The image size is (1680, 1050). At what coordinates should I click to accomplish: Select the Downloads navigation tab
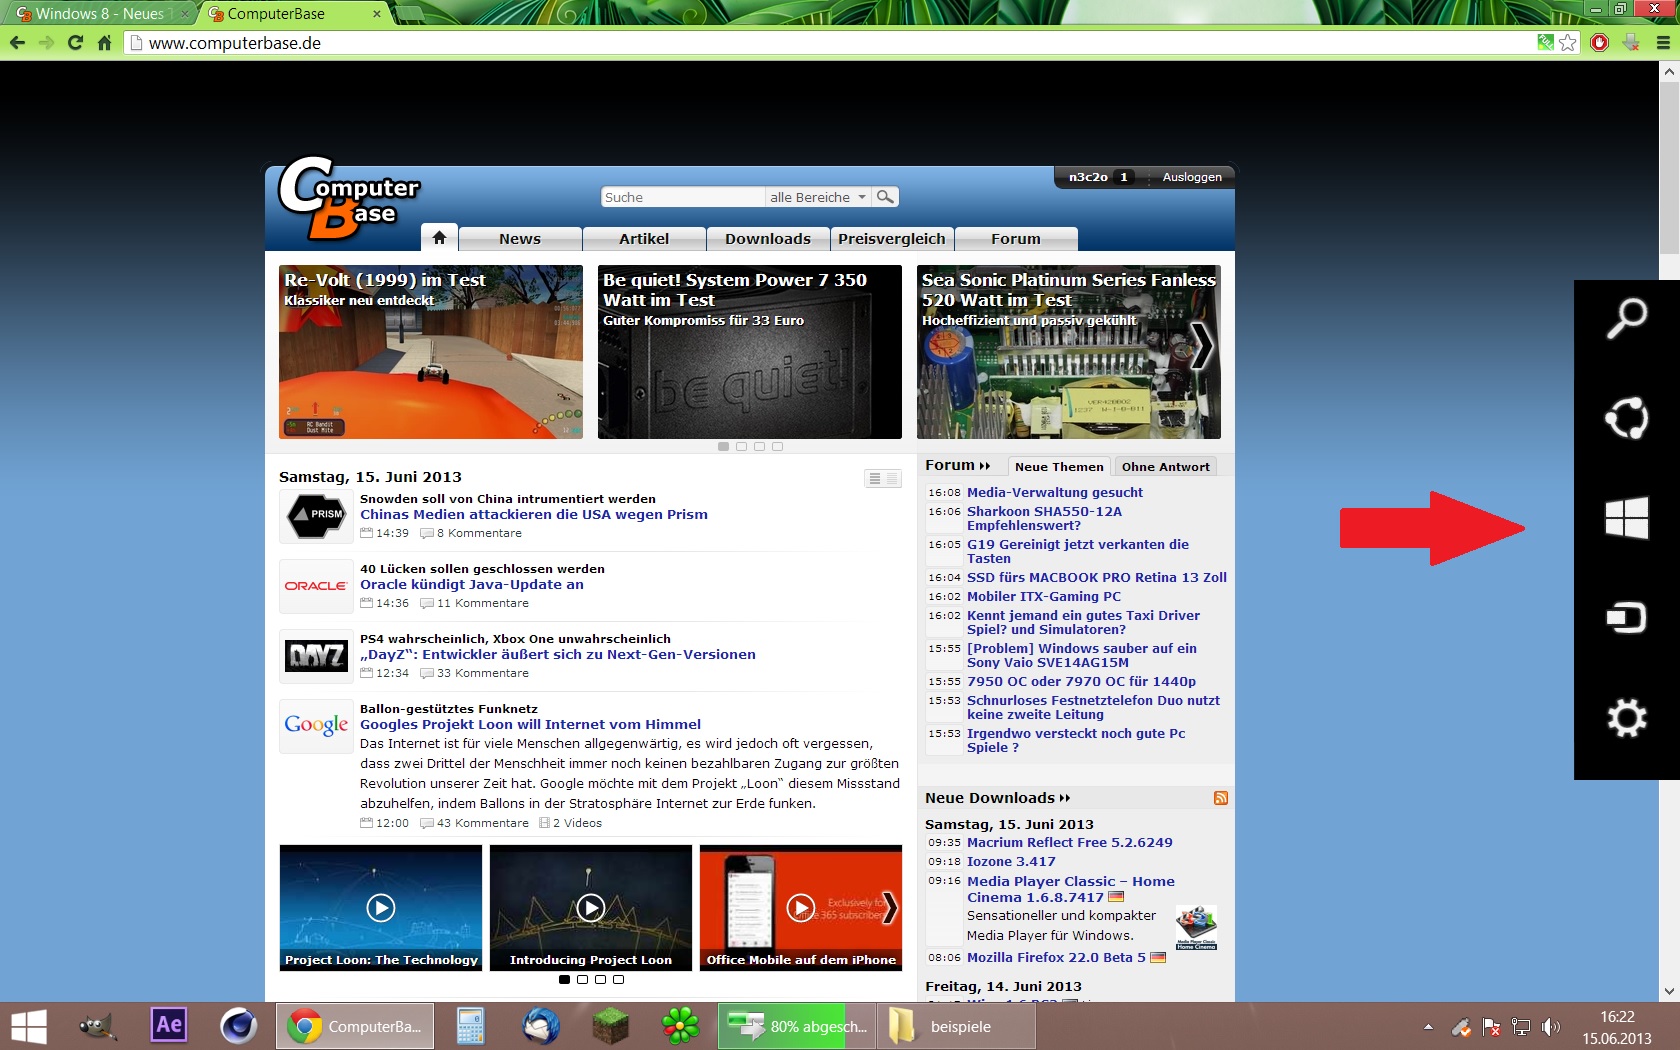pyautogui.click(x=768, y=239)
